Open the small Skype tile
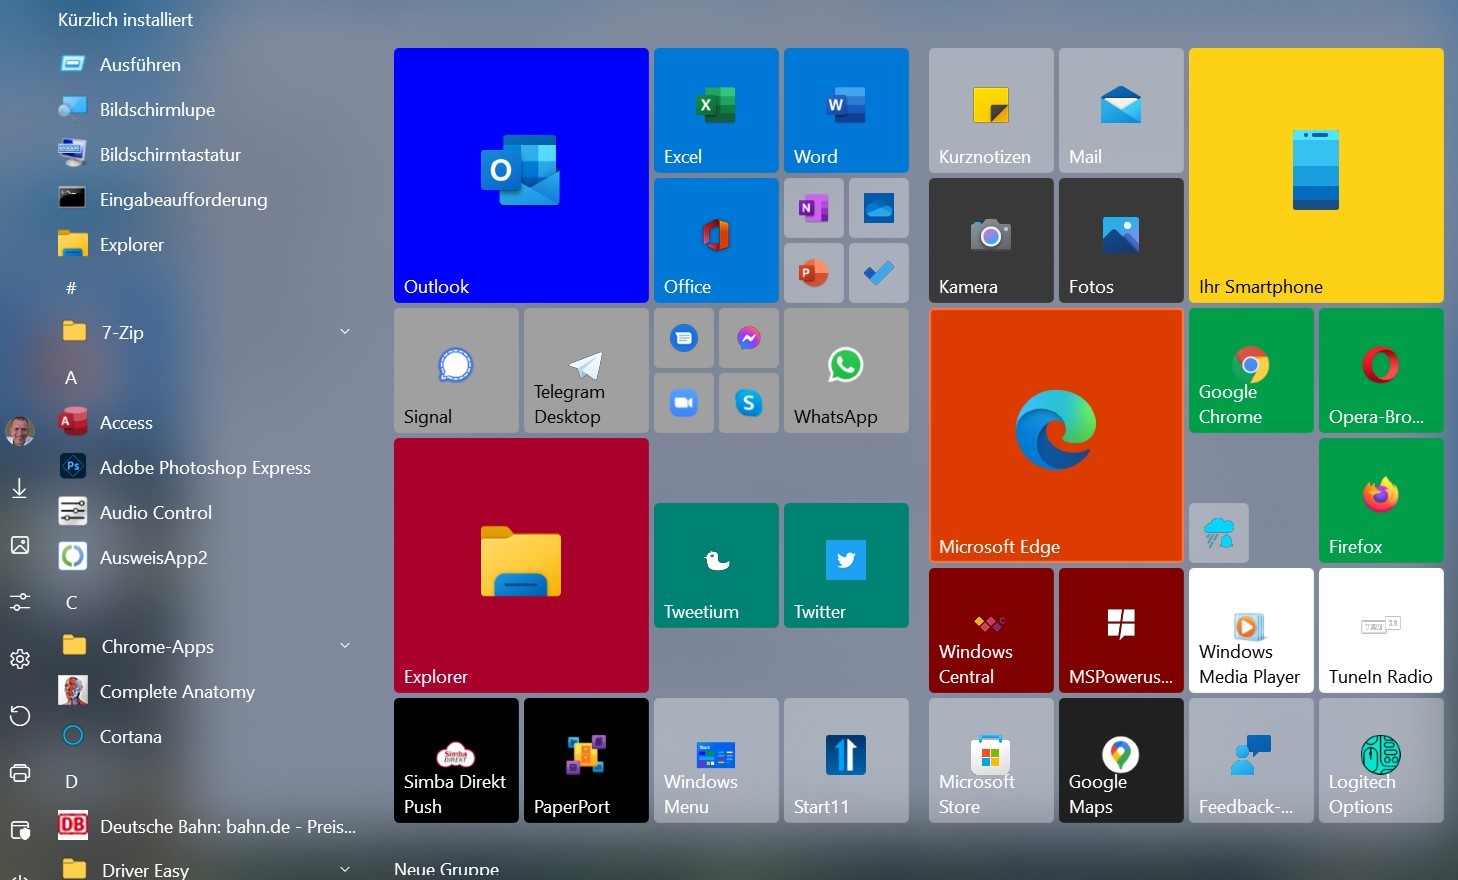Viewport: 1458px width, 880px height. point(749,403)
